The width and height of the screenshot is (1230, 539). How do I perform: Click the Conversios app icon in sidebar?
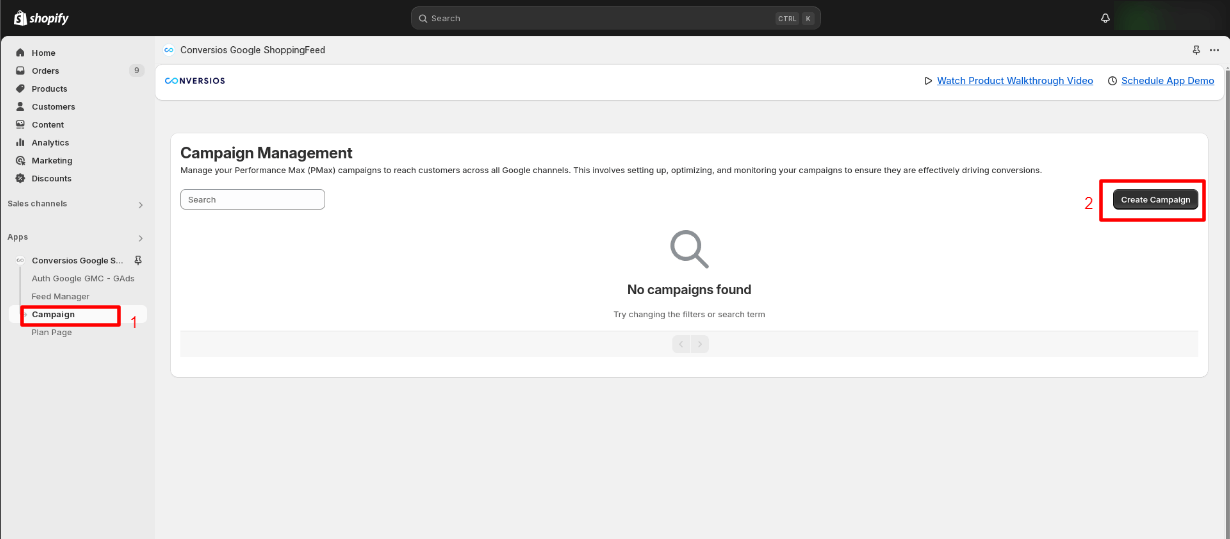[20, 260]
